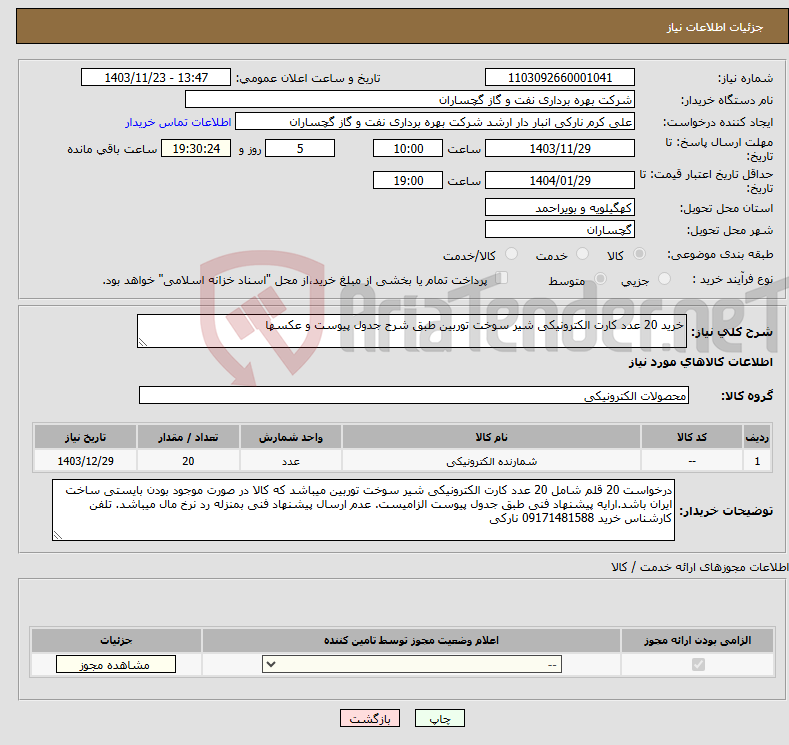Click the ردیف column header
This screenshot has height=745, width=789.
[757, 437]
